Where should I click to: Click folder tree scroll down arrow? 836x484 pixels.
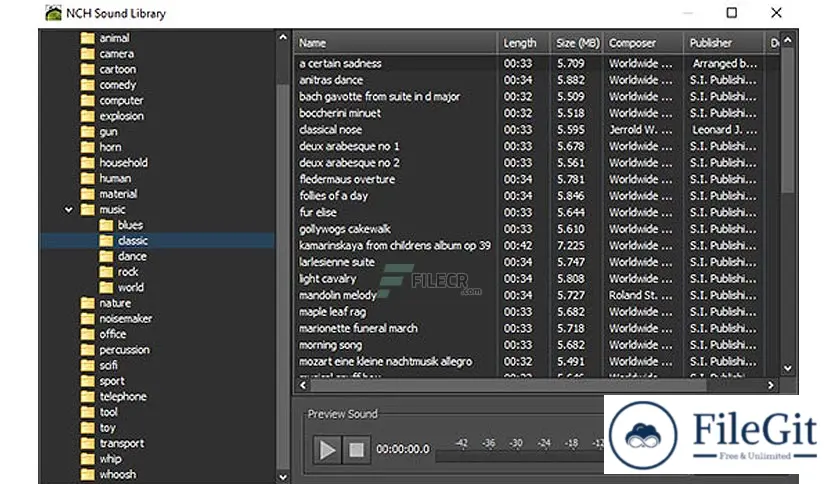click(283, 477)
